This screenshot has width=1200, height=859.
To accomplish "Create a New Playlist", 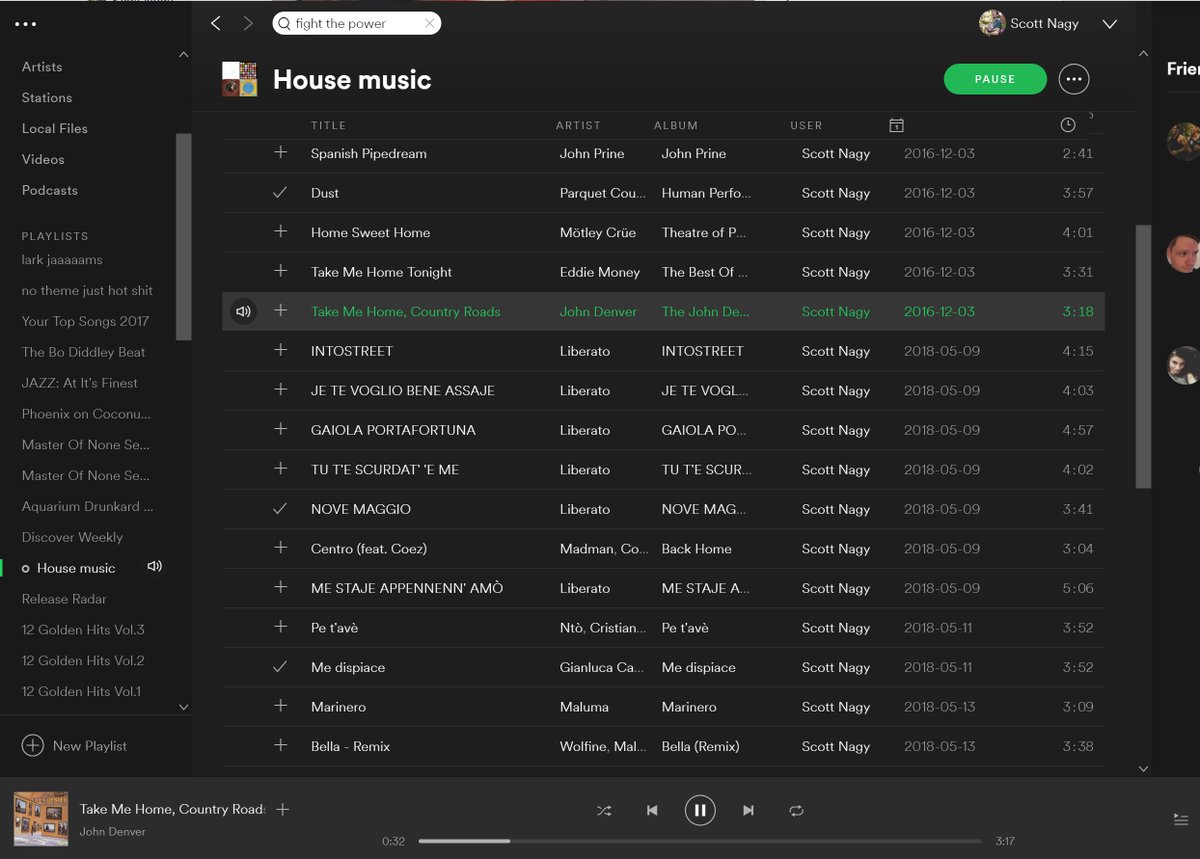I will click(x=74, y=746).
